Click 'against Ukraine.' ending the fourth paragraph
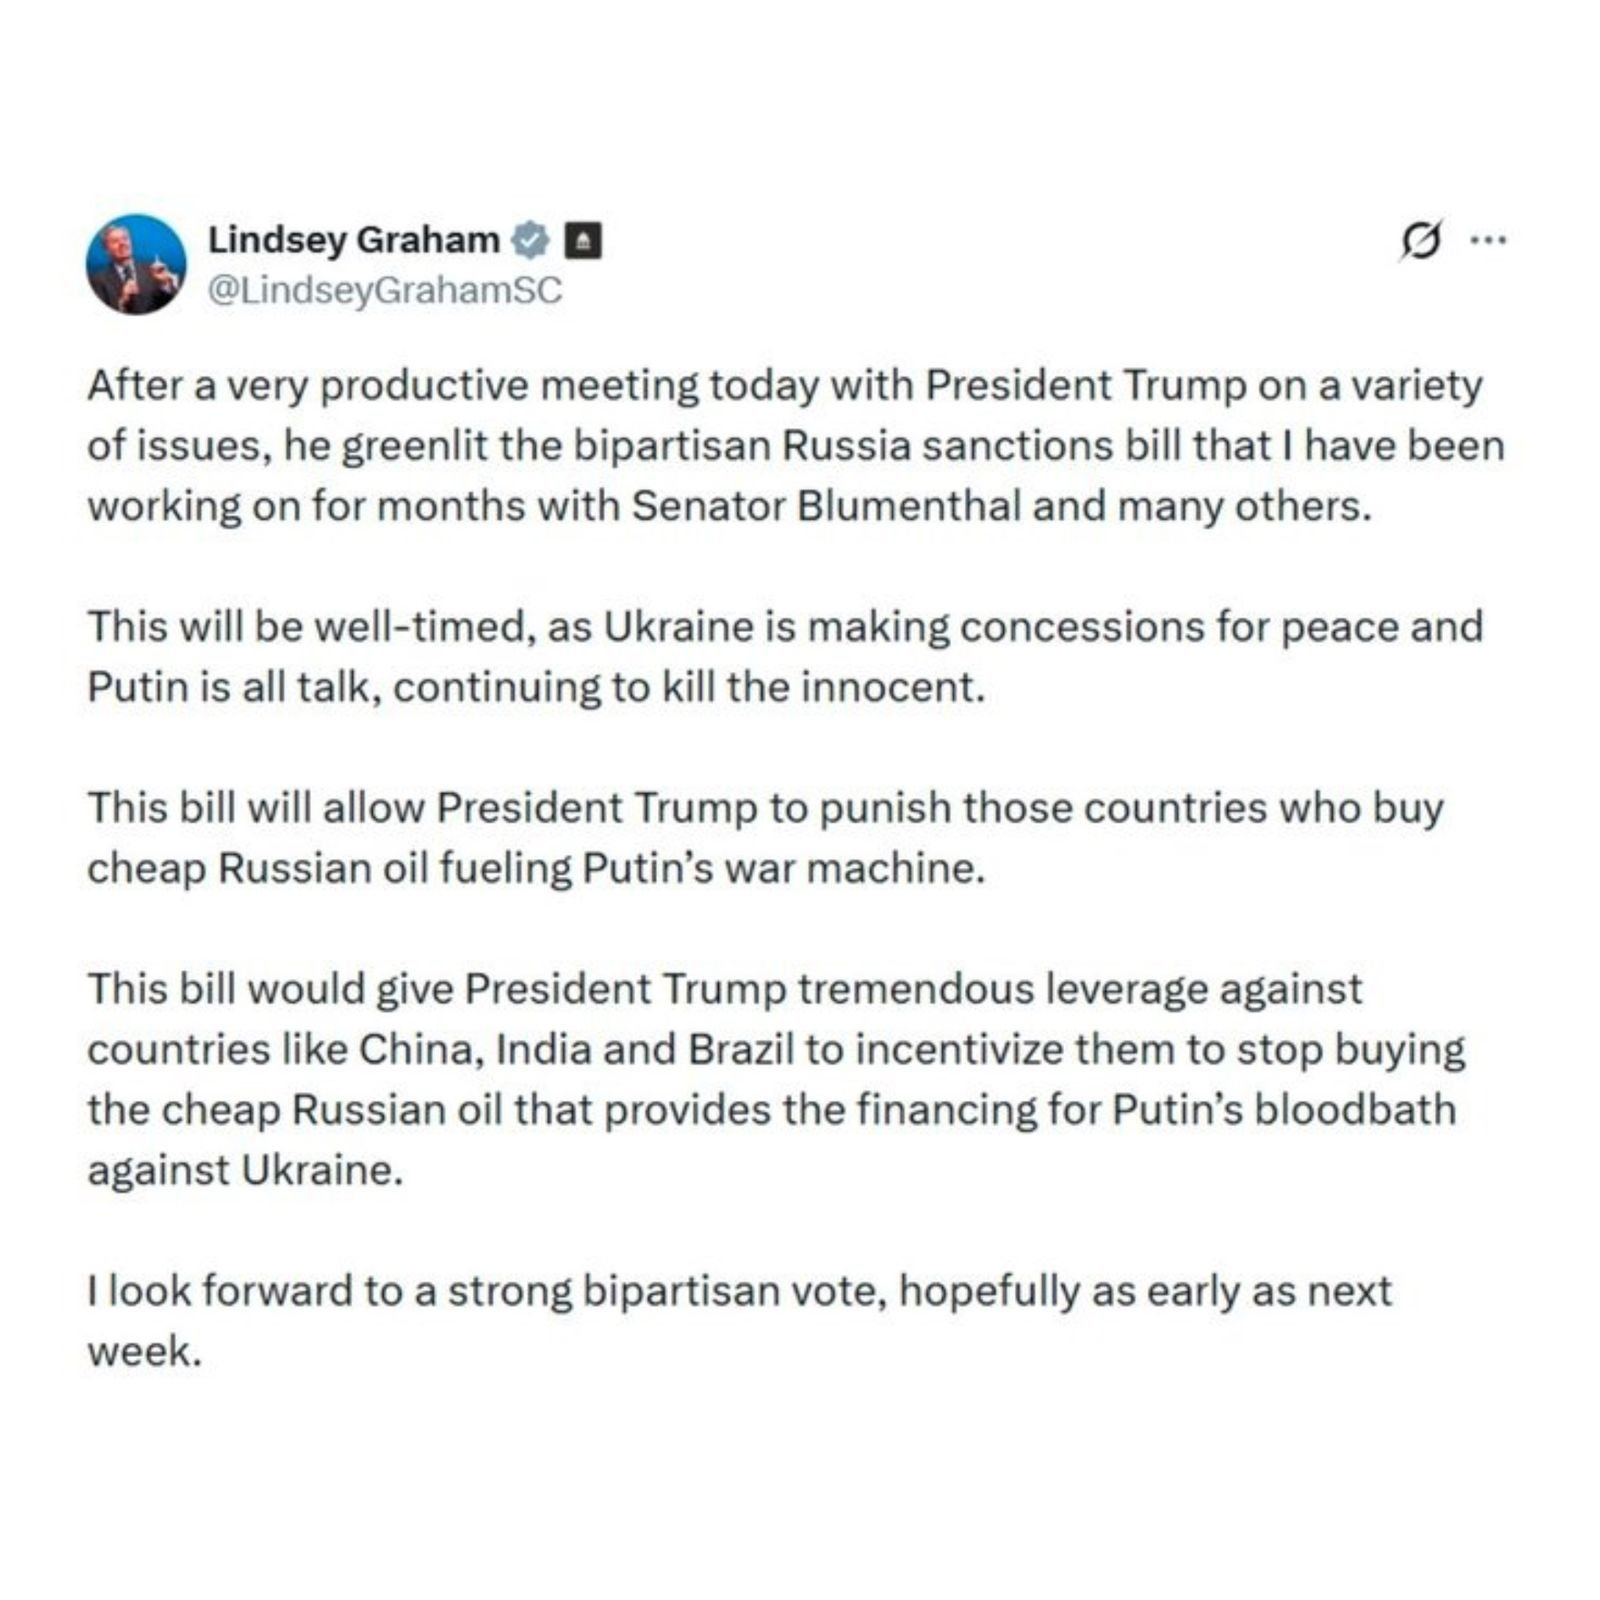 245,1170
